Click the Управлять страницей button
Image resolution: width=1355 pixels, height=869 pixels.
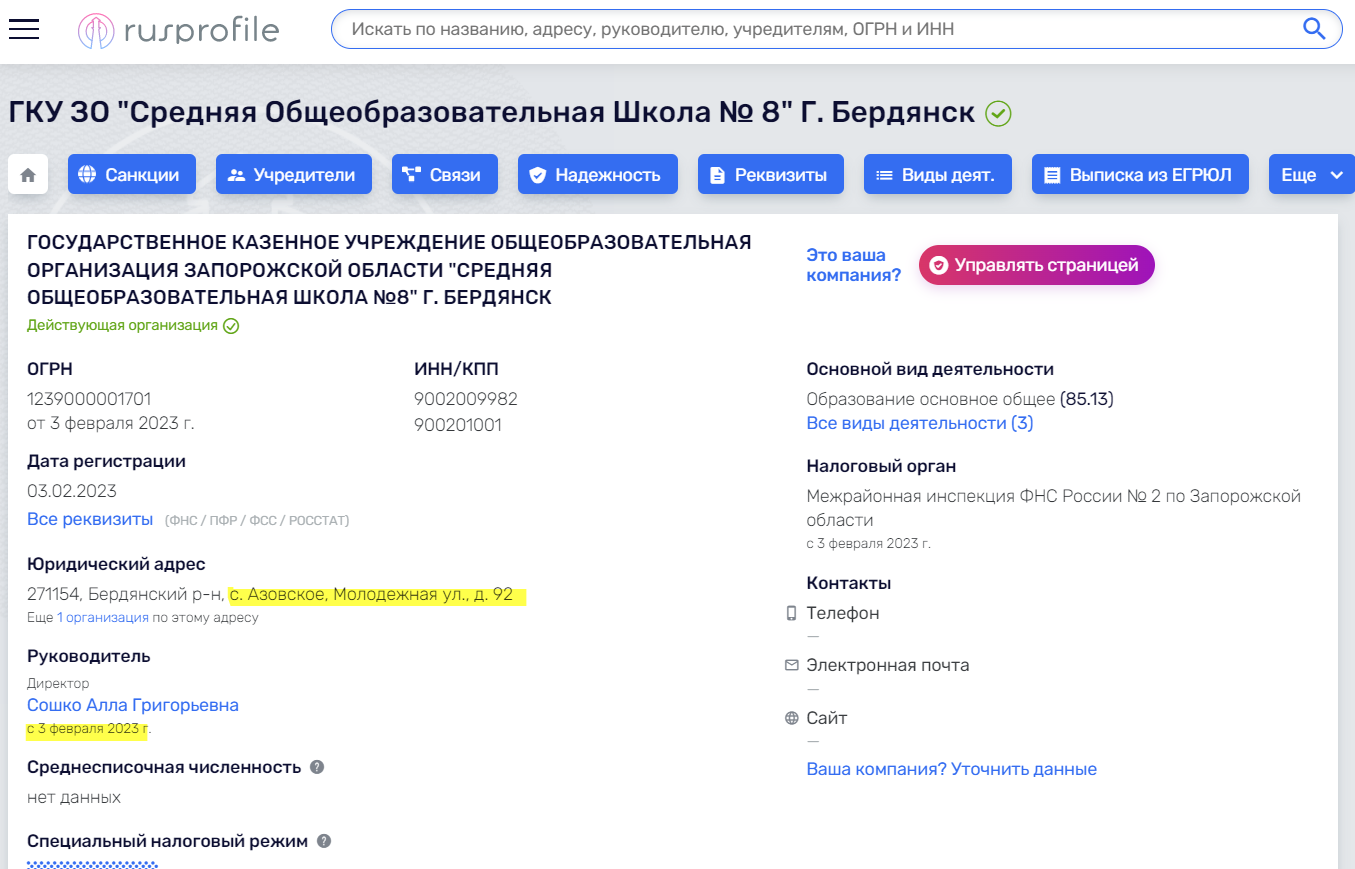1036,265
